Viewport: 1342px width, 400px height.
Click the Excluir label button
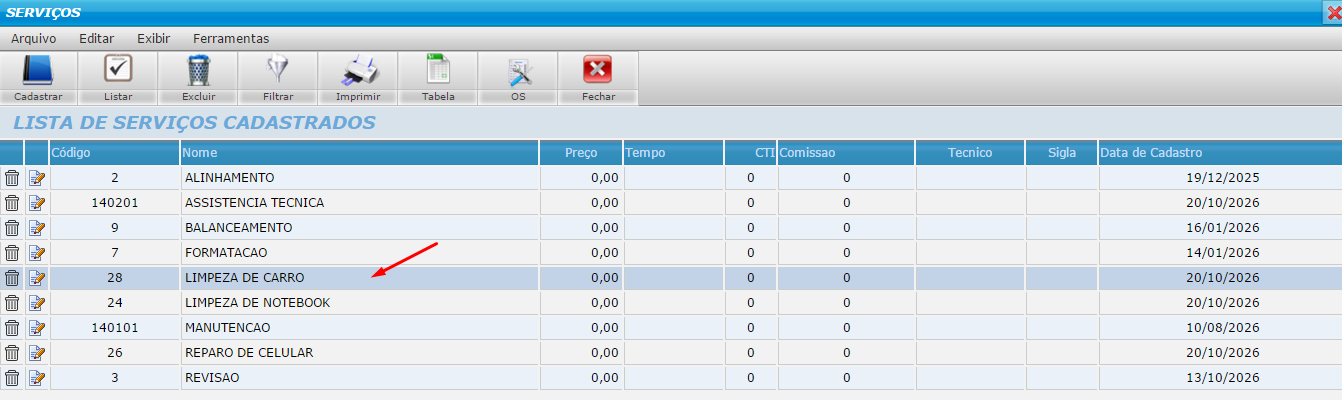point(198,97)
